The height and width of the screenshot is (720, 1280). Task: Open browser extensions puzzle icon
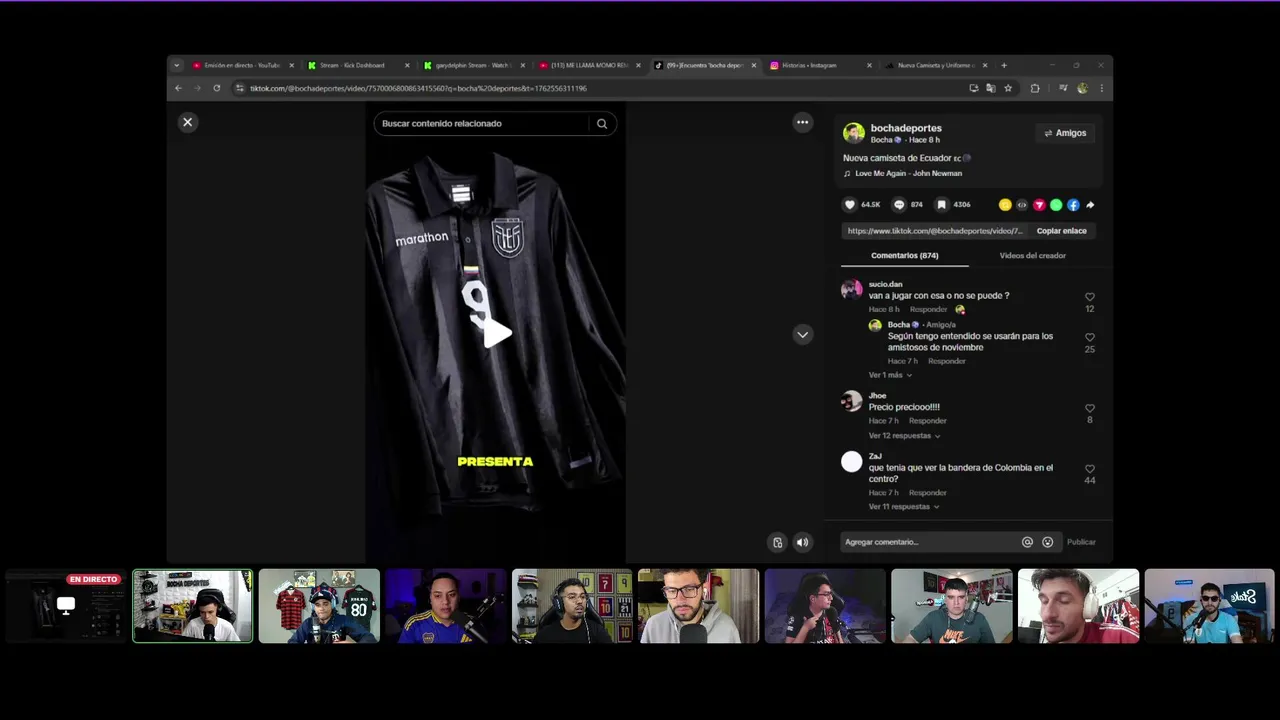(x=1035, y=89)
